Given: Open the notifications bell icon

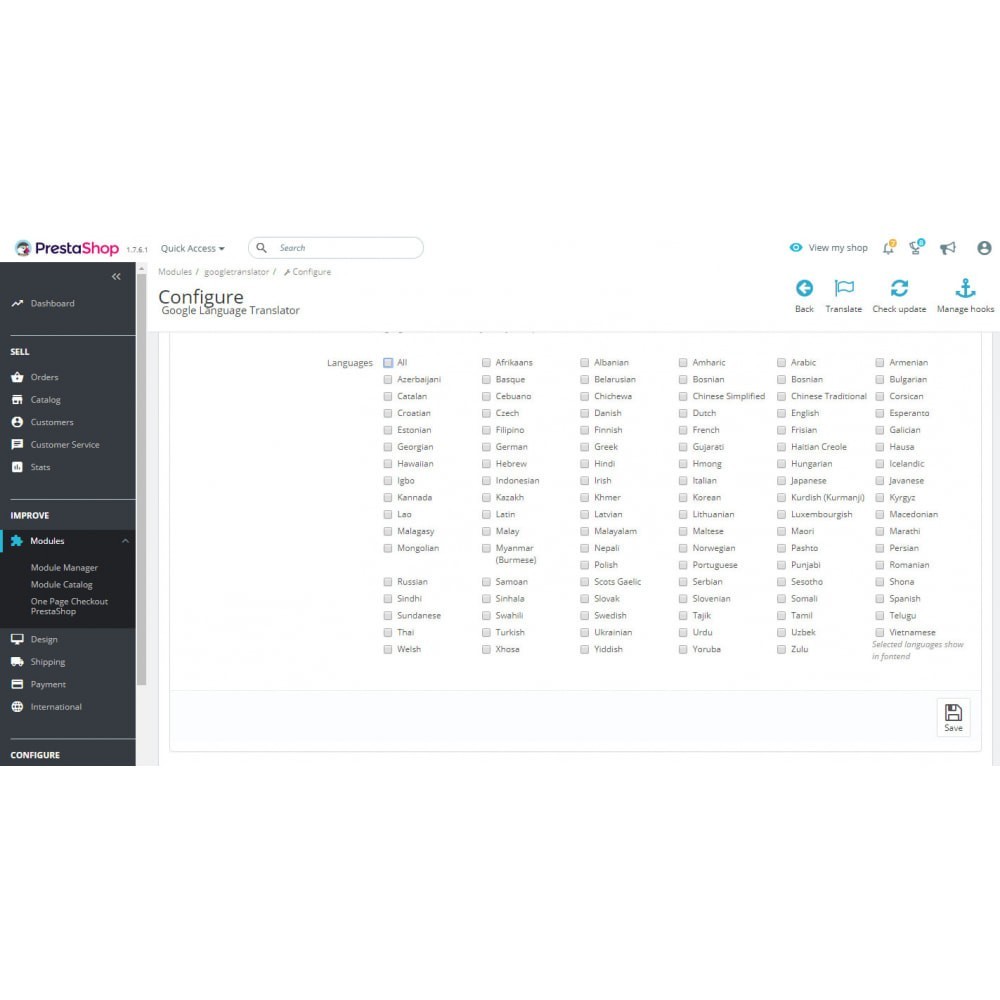Looking at the screenshot, I should [x=888, y=247].
